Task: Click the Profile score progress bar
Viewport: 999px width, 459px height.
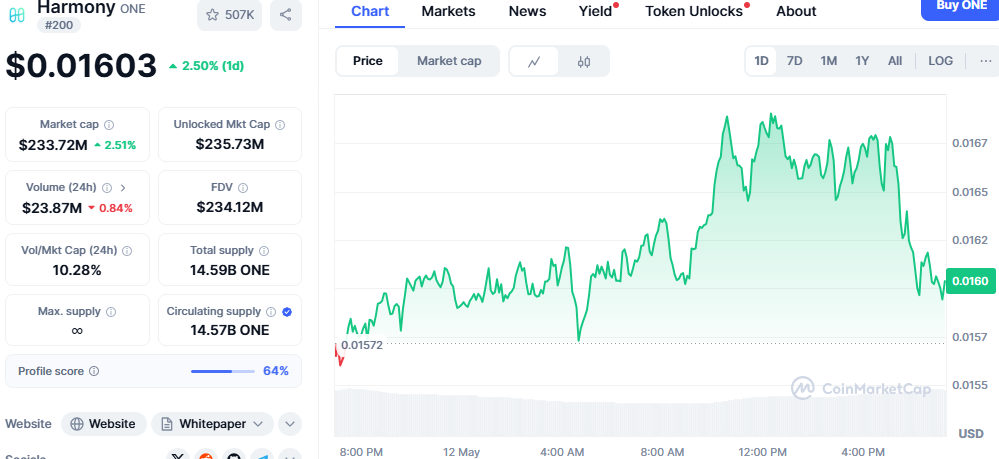Action: pos(223,371)
